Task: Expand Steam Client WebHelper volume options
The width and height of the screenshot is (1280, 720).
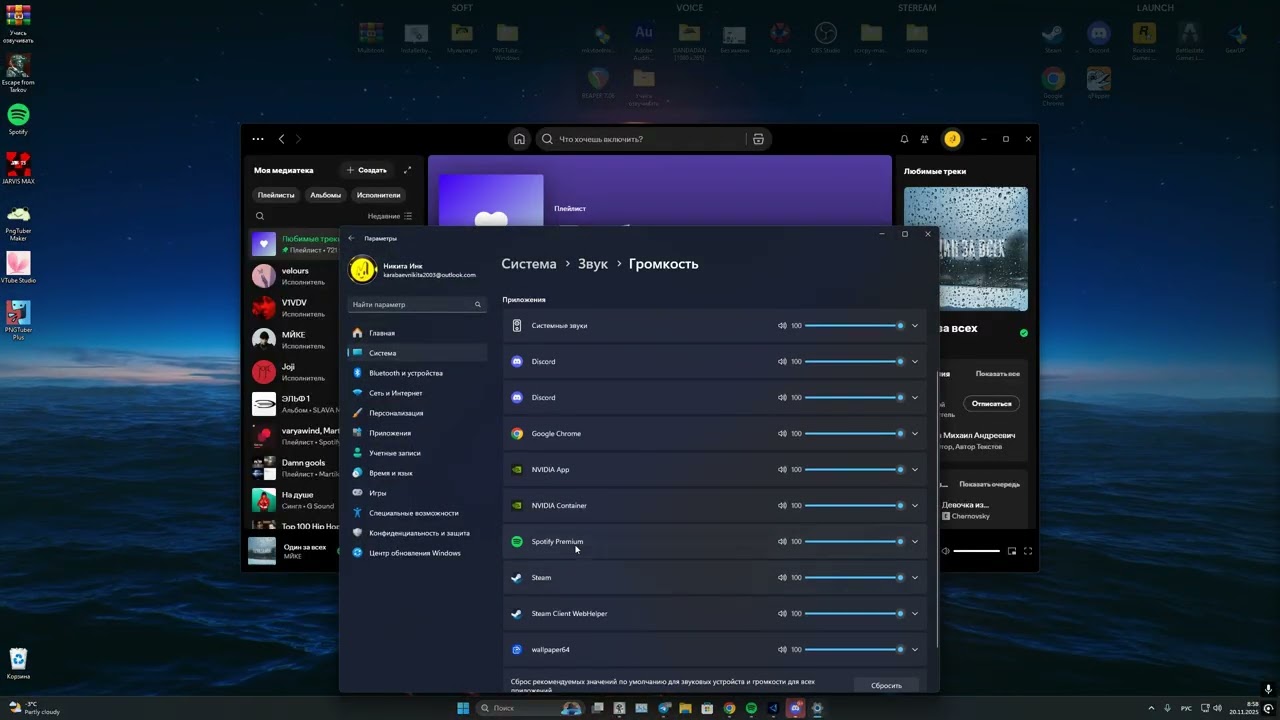Action: pos(914,614)
